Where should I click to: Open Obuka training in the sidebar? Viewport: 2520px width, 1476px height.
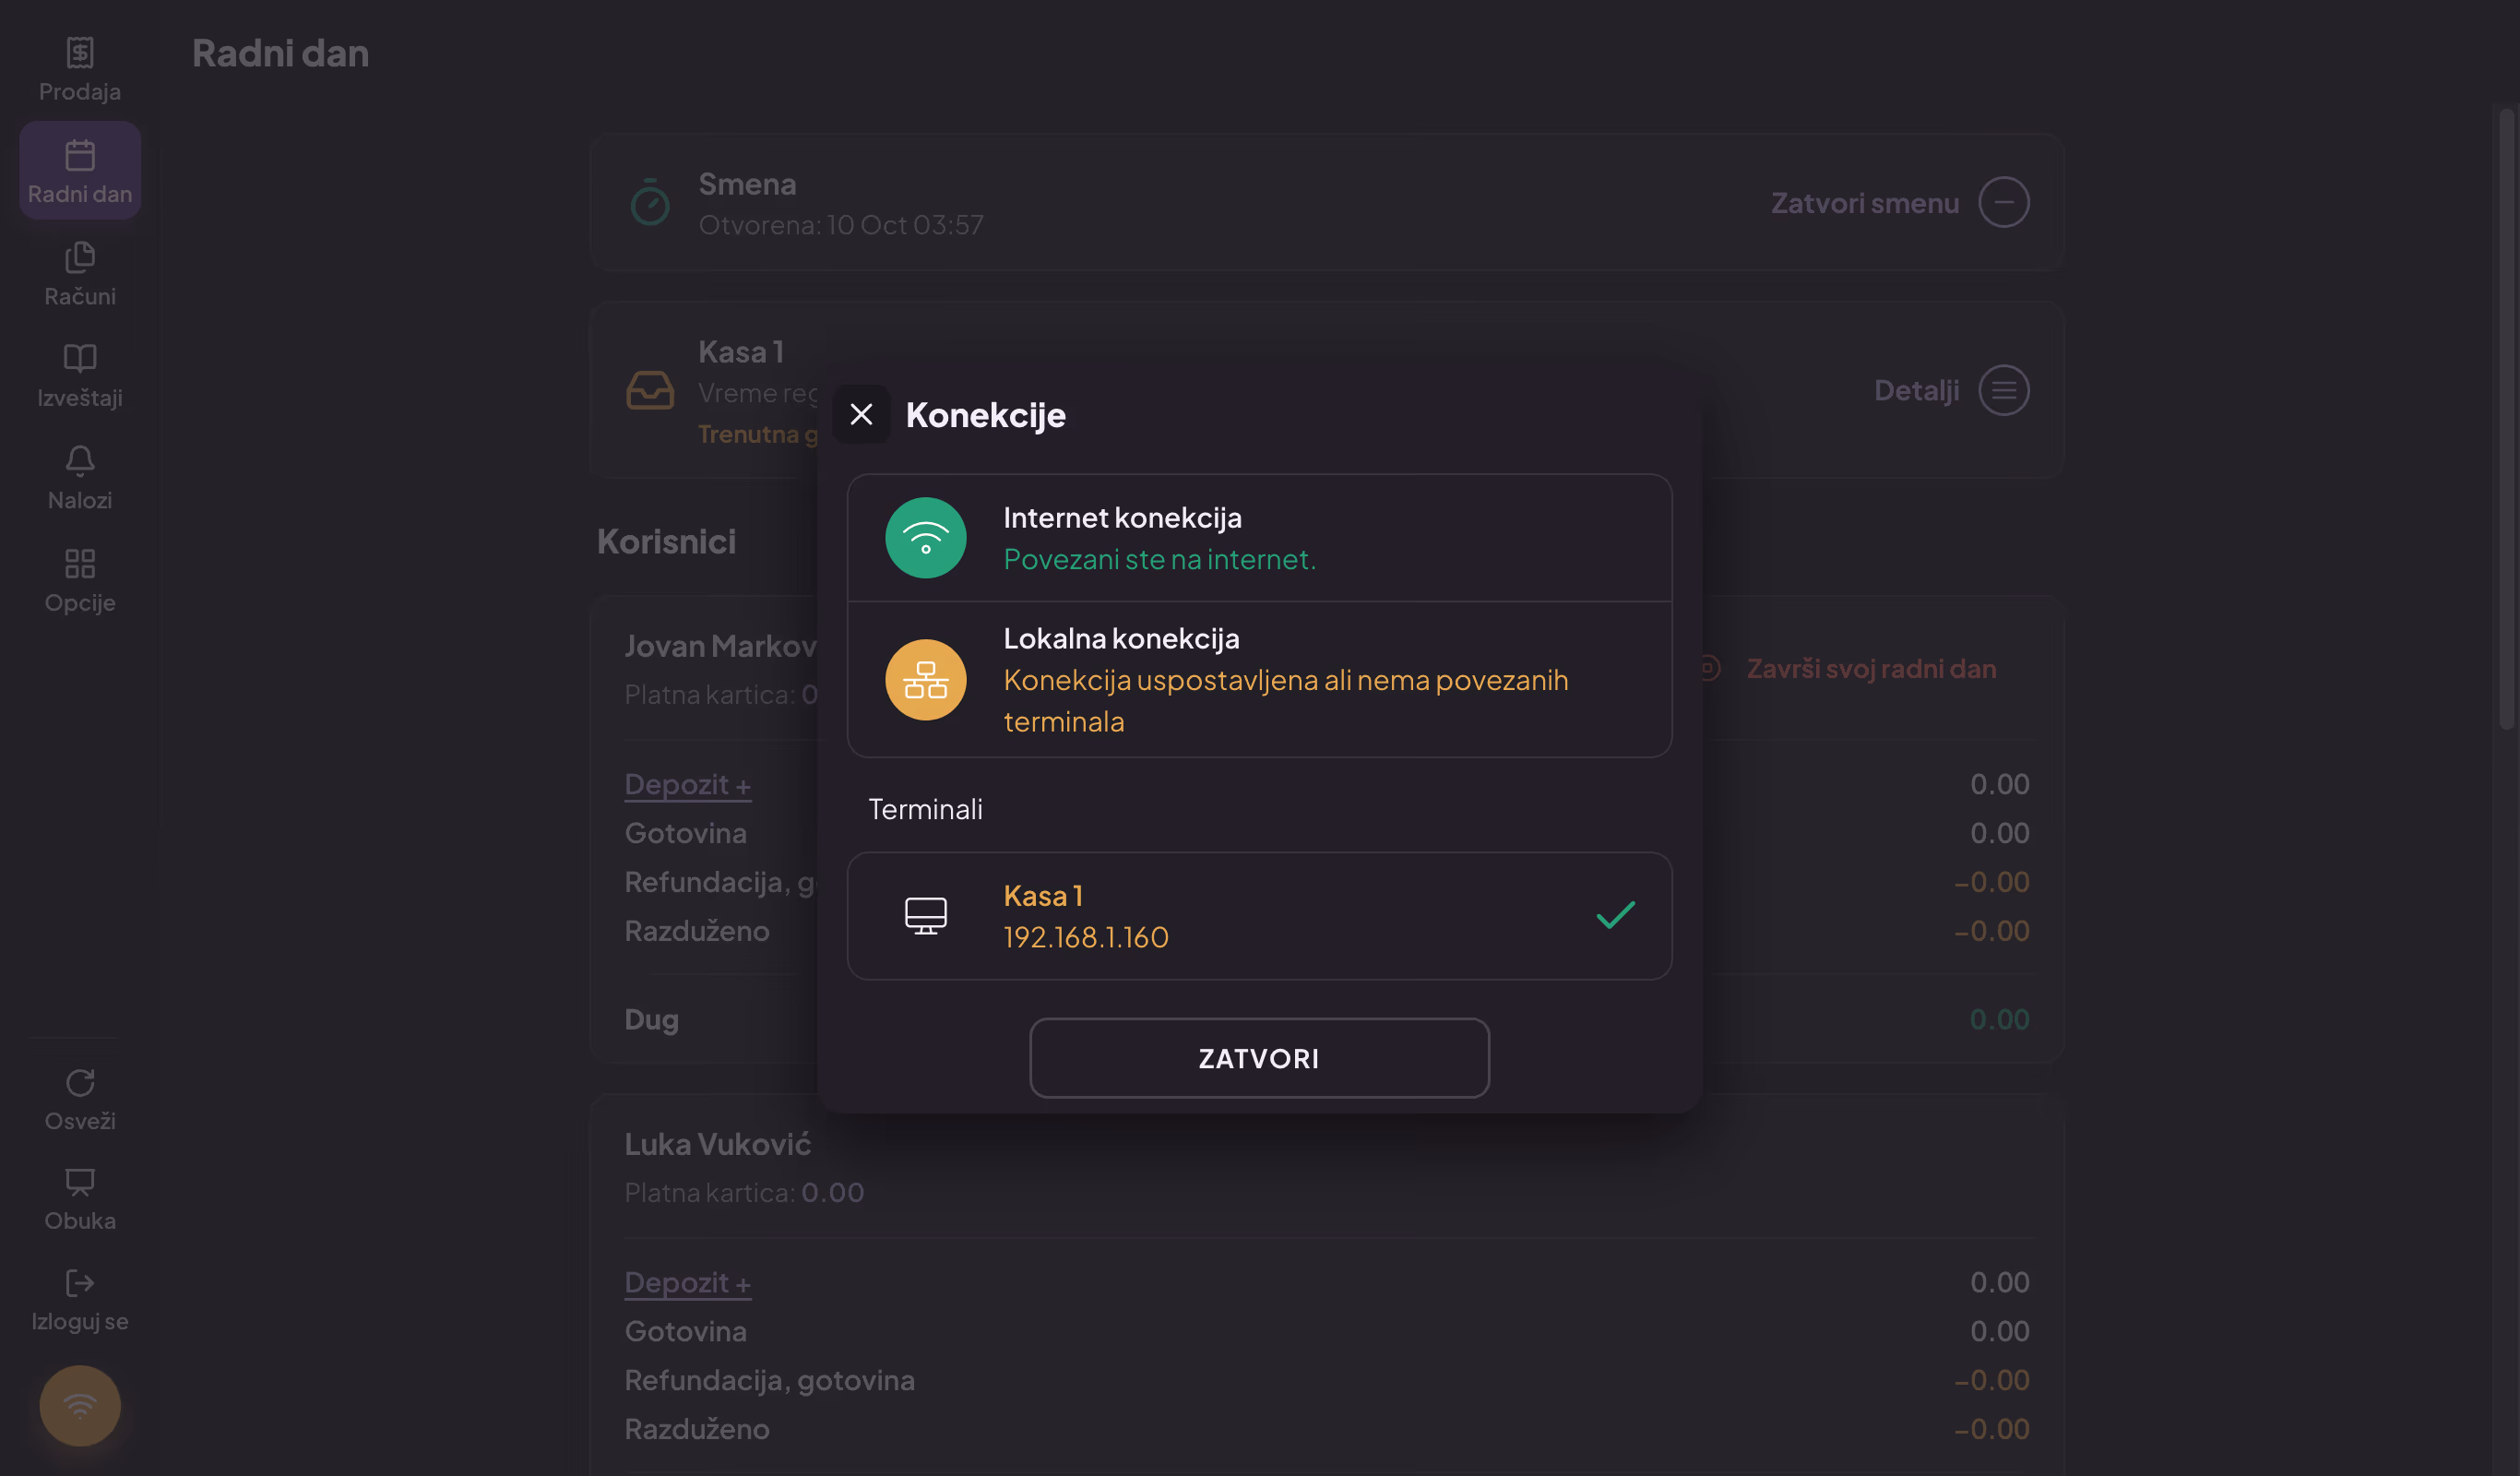click(x=80, y=1199)
